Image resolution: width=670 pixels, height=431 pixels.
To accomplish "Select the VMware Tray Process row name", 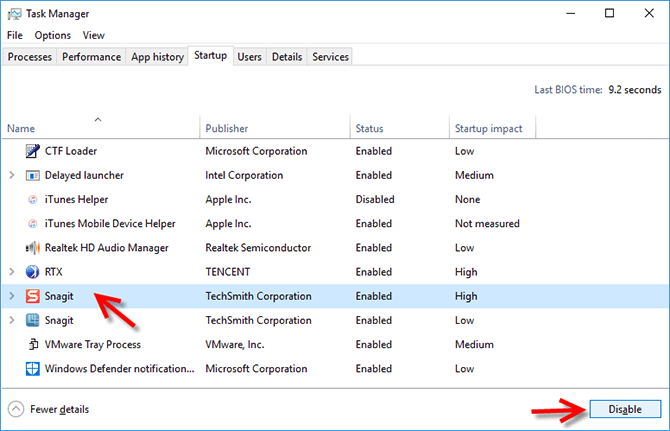I will [93, 344].
